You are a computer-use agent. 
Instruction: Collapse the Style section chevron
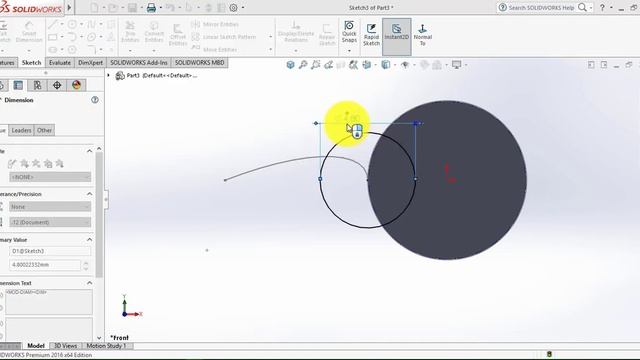click(89, 151)
